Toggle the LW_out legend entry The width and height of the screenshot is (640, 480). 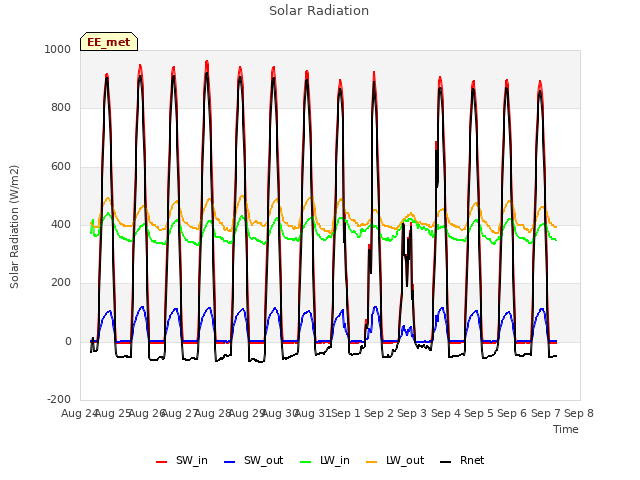395,460
